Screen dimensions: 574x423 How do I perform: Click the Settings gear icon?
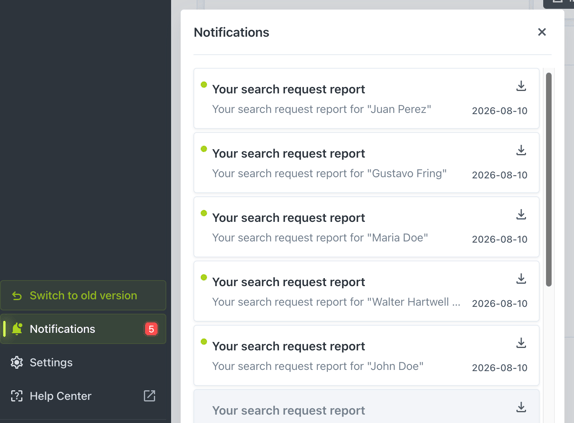pyautogui.click(x=17, y=362)
